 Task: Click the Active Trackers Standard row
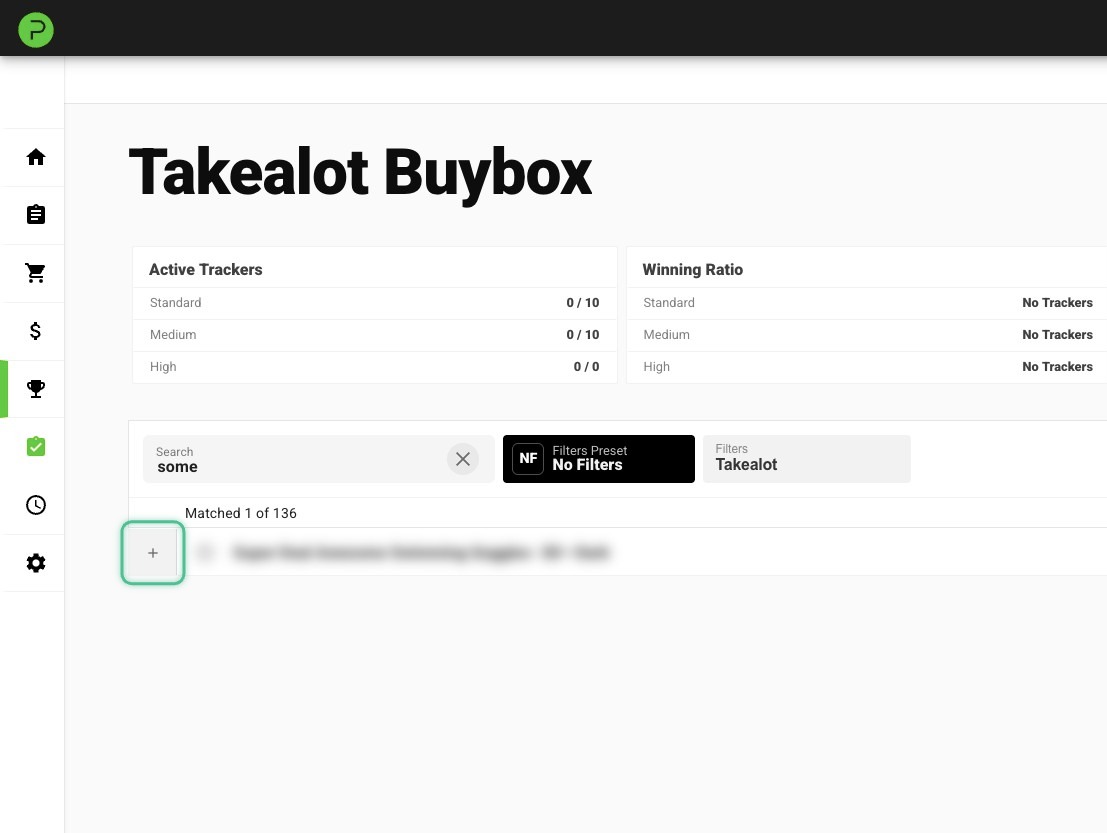pyautogui.click(x=374, y=303)
